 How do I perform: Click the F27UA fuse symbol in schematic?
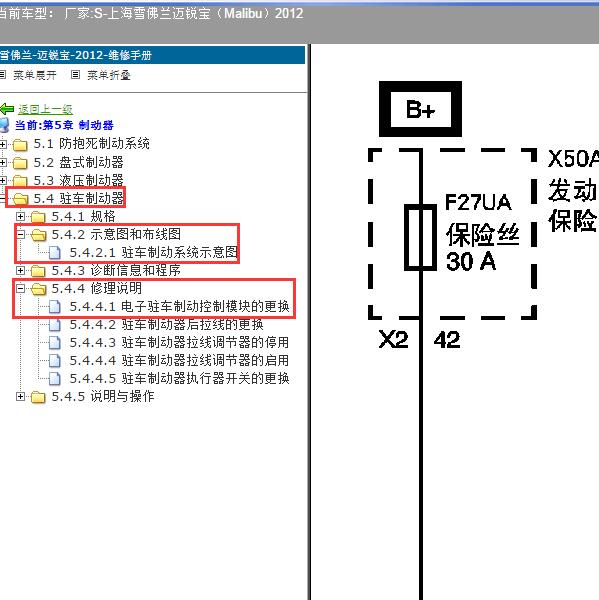[x=421, y=238]
